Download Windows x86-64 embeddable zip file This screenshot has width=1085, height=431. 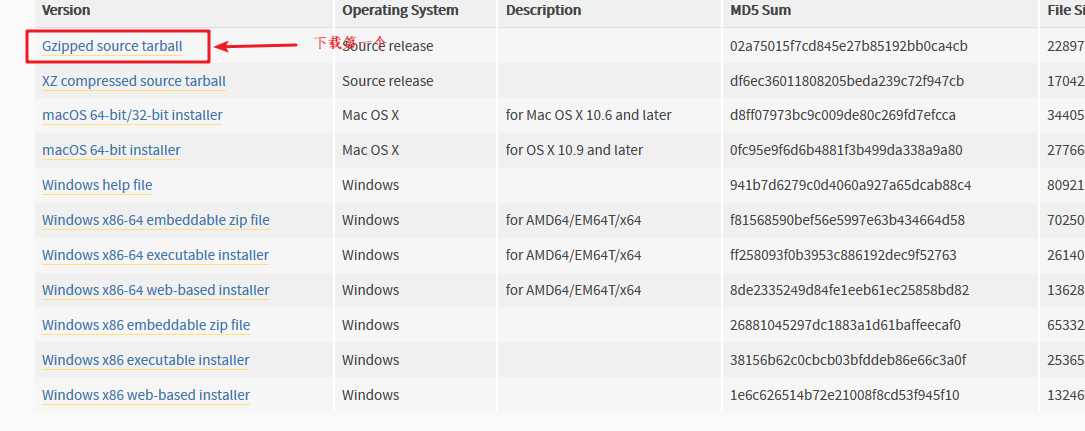[x=156, y=220]
